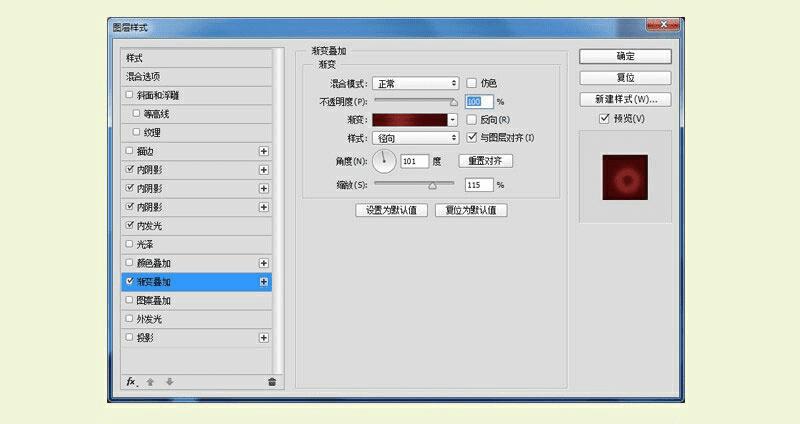The width and height of the screenshot is (800, 424).
Task: Click the move effect down arrow icon
Action: pos(169,382)
